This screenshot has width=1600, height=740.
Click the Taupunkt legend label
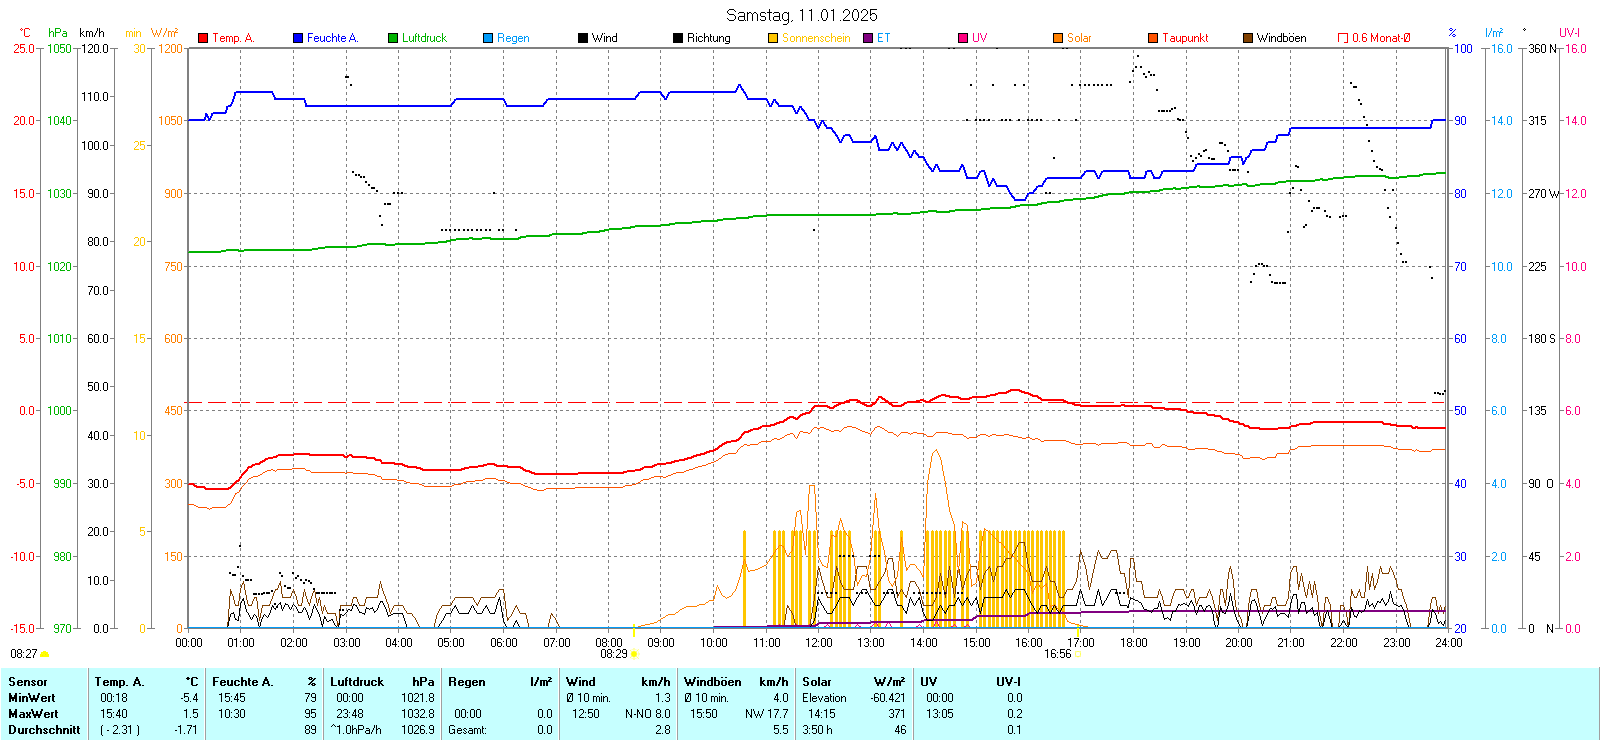[x=1185, y=38]
